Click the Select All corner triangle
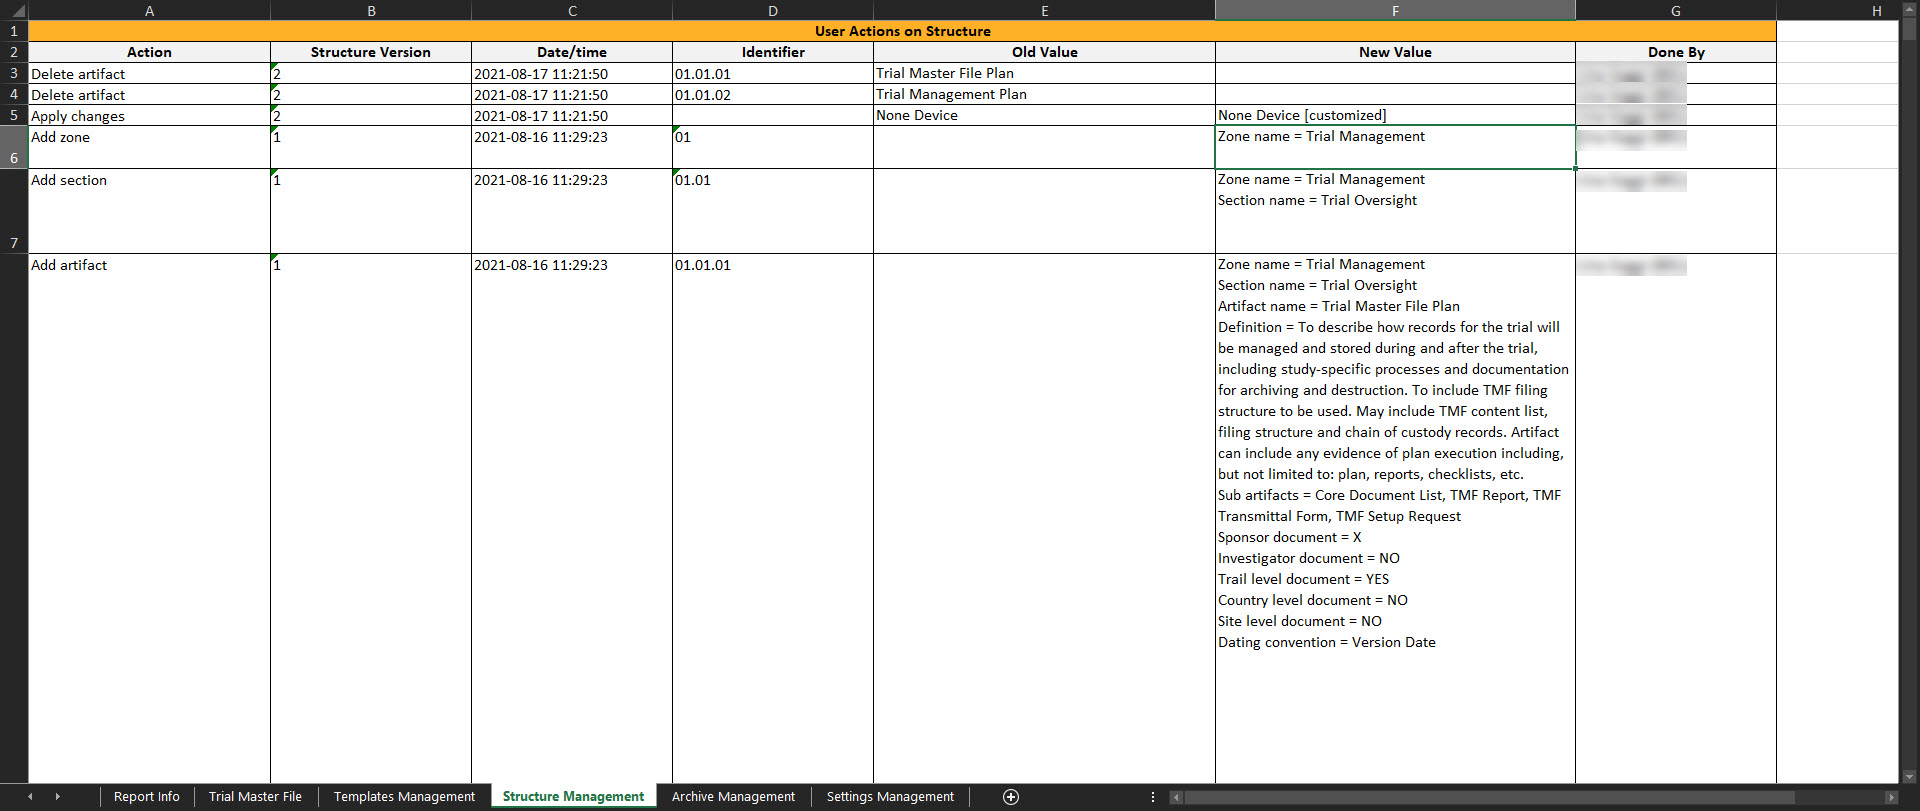The image size is (1920, 811). click(x=14, y=11)
